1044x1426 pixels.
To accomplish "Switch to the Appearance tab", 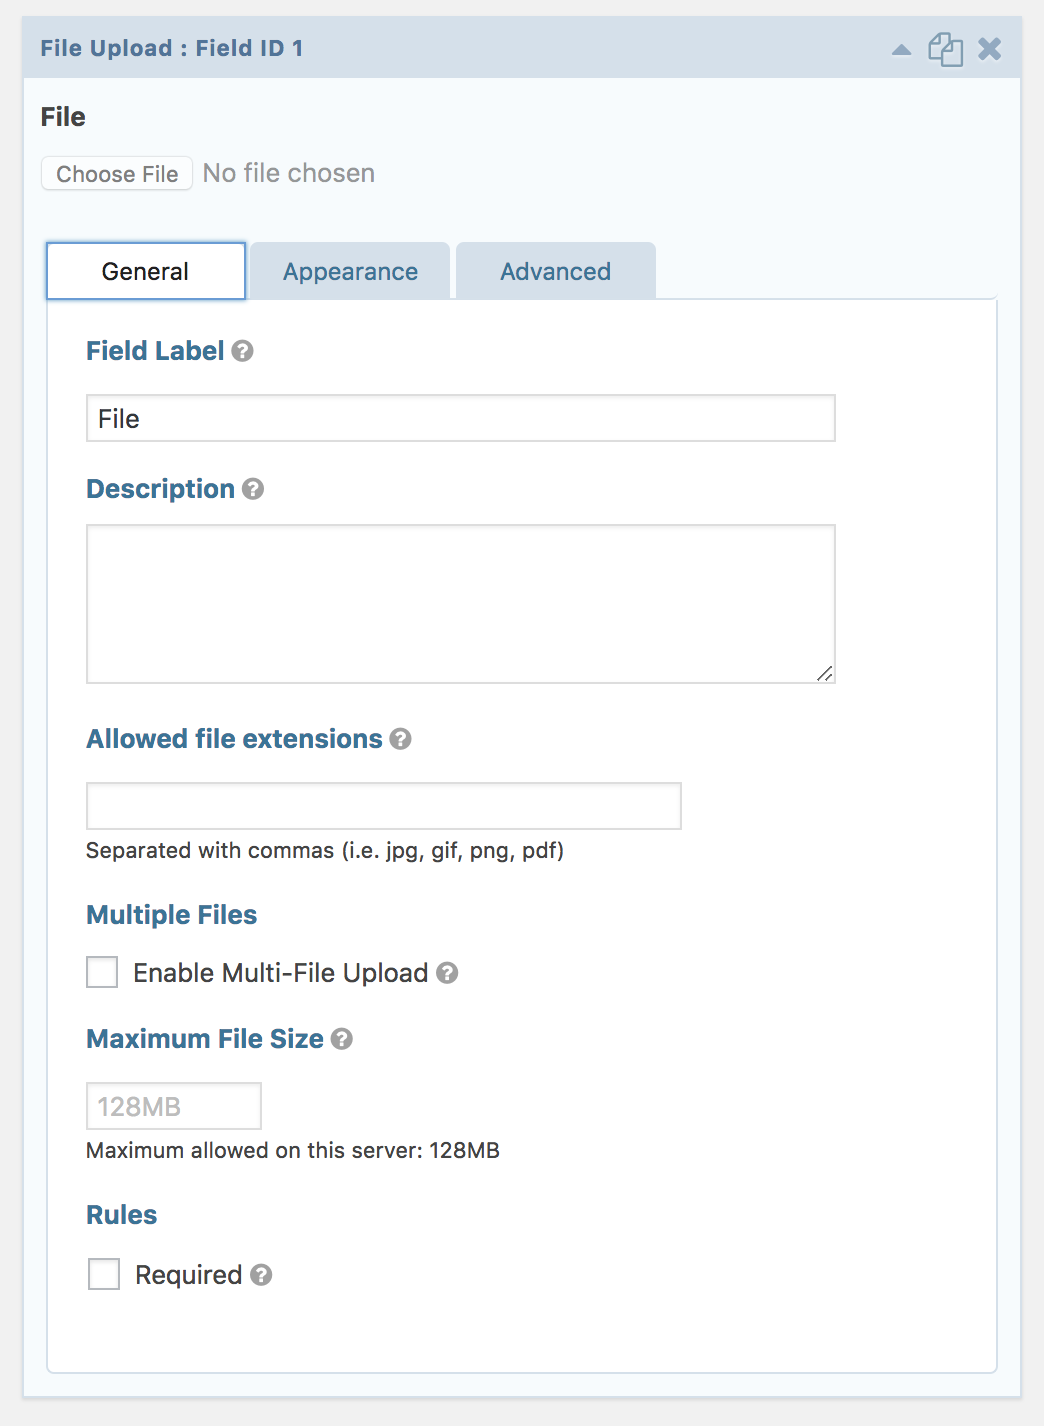I will click(350, 271).
